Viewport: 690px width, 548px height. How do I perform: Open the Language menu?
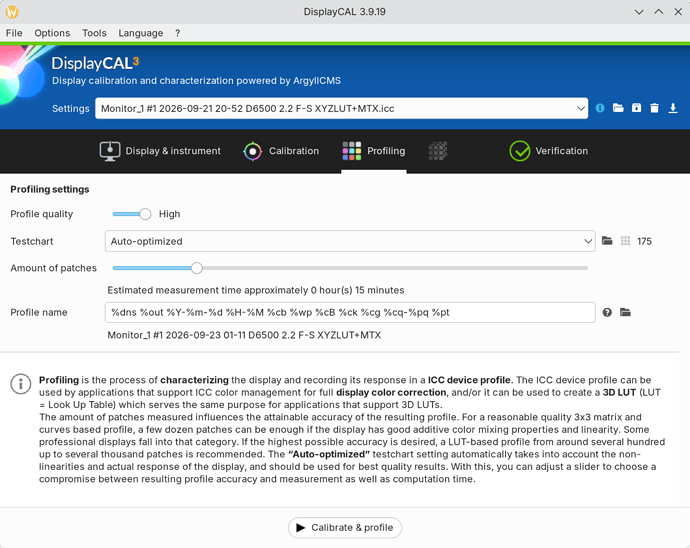[x=140, y=33]
